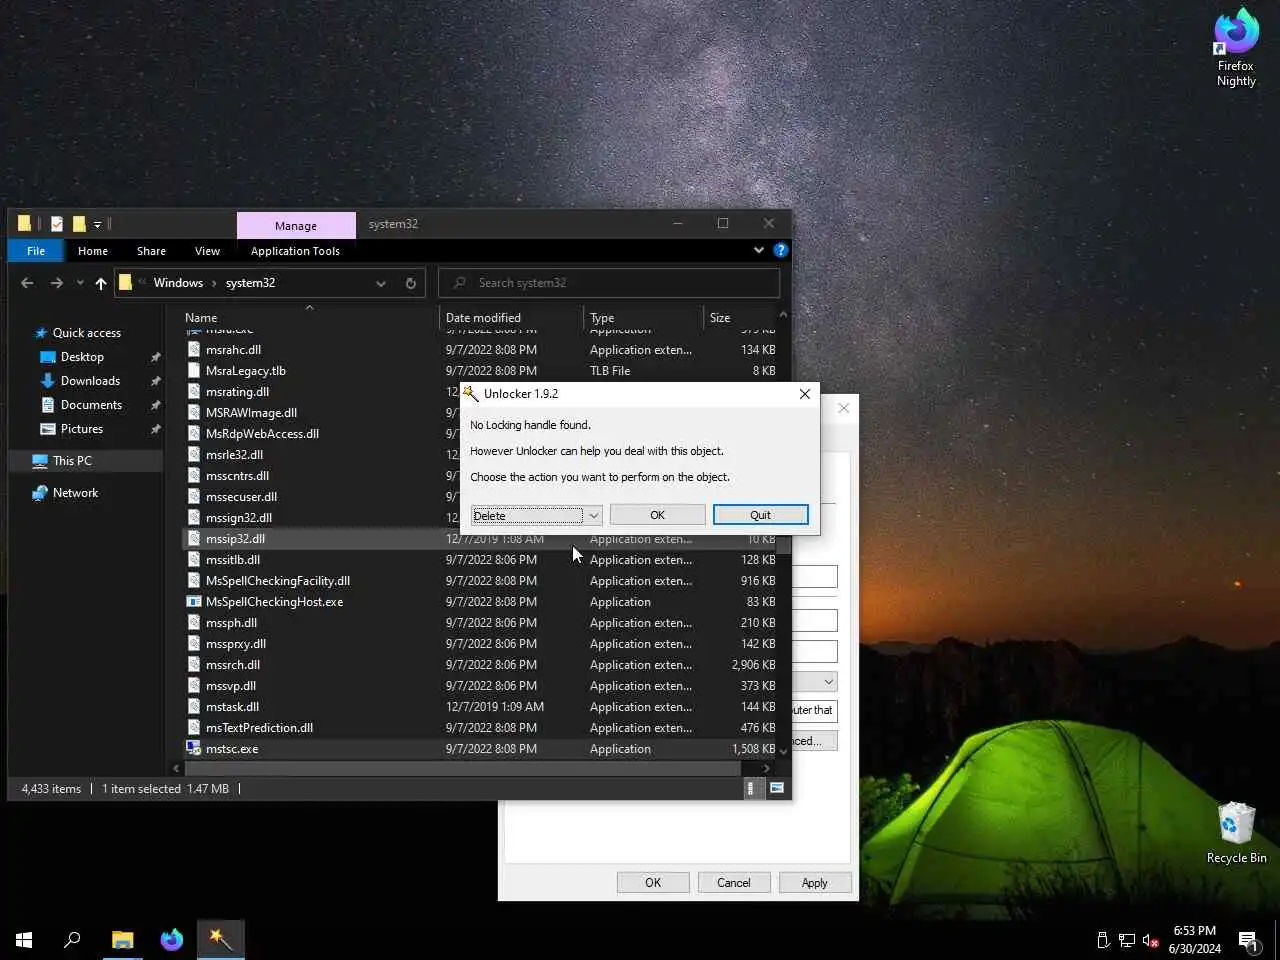Viewport: 1280px width, 960px height.
Task: Click Quit in Unlocker dialog
Action: point(760,514)
